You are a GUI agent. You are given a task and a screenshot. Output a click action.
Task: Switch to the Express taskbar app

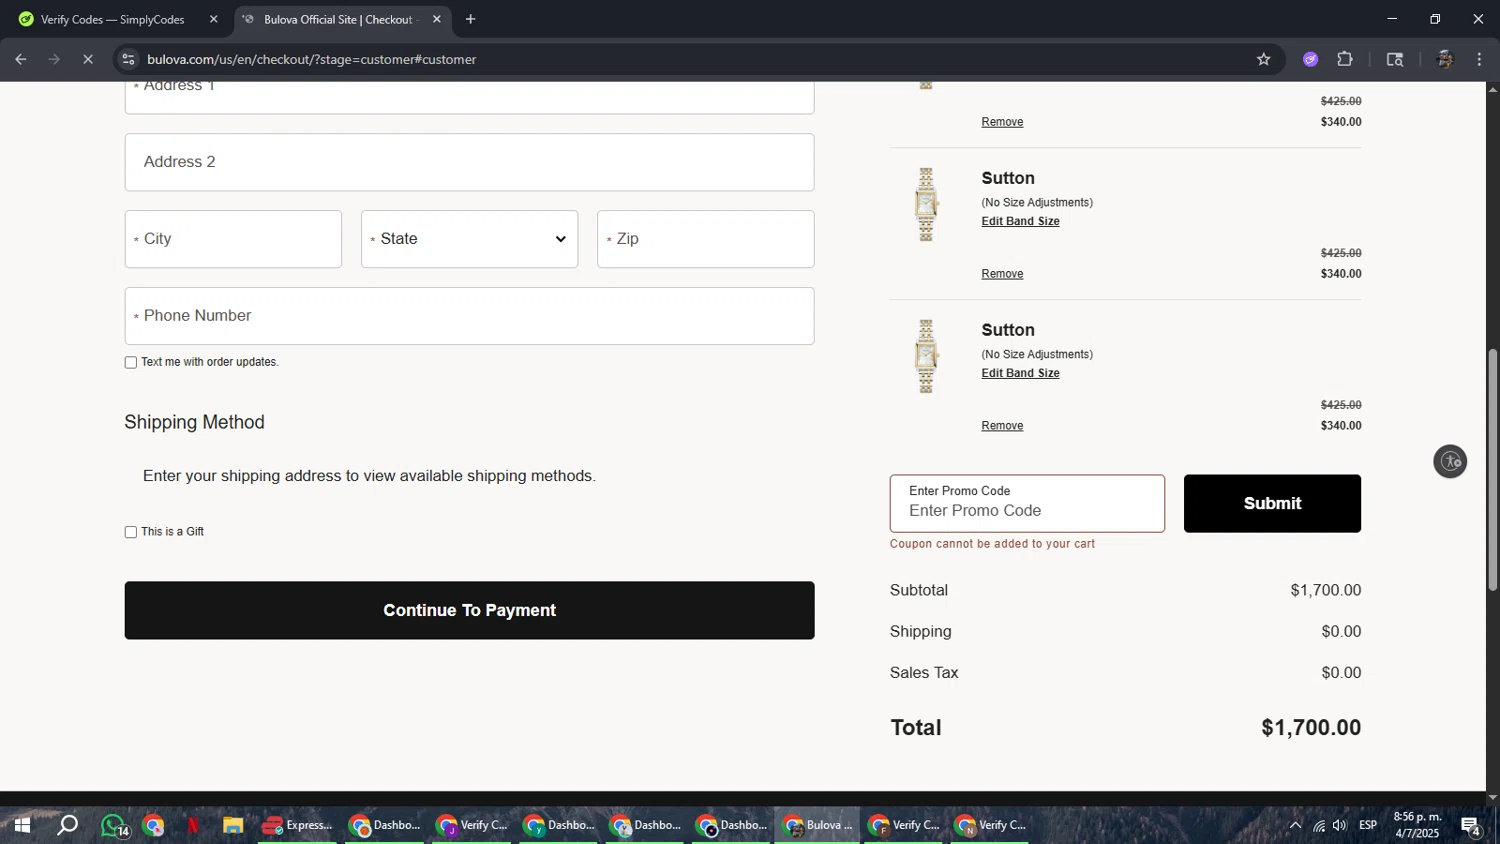[x=297, y=825]
